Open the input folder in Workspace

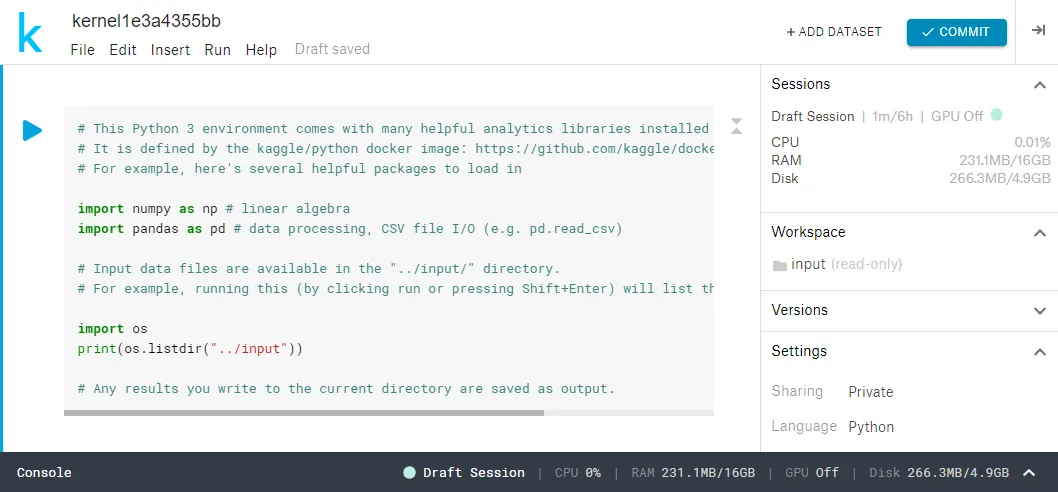click(807, 264)
